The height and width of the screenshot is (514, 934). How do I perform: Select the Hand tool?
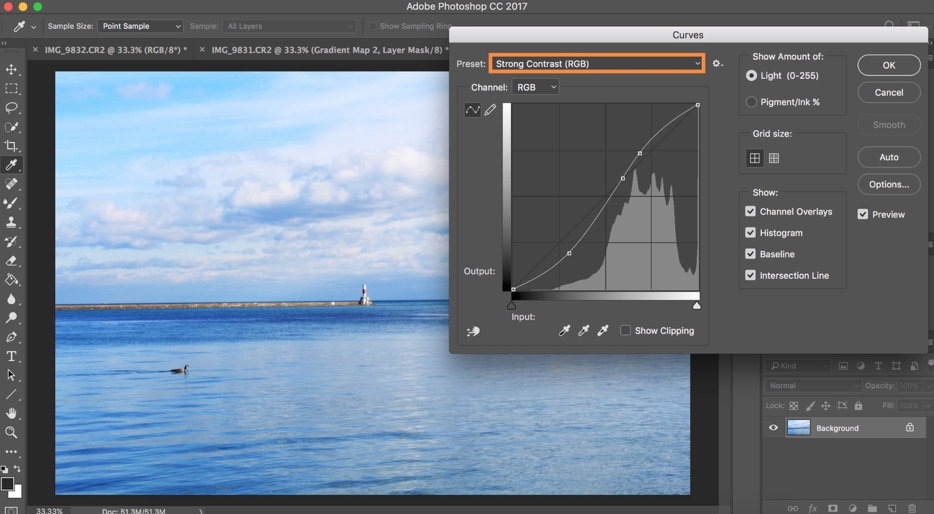point(11,413)
